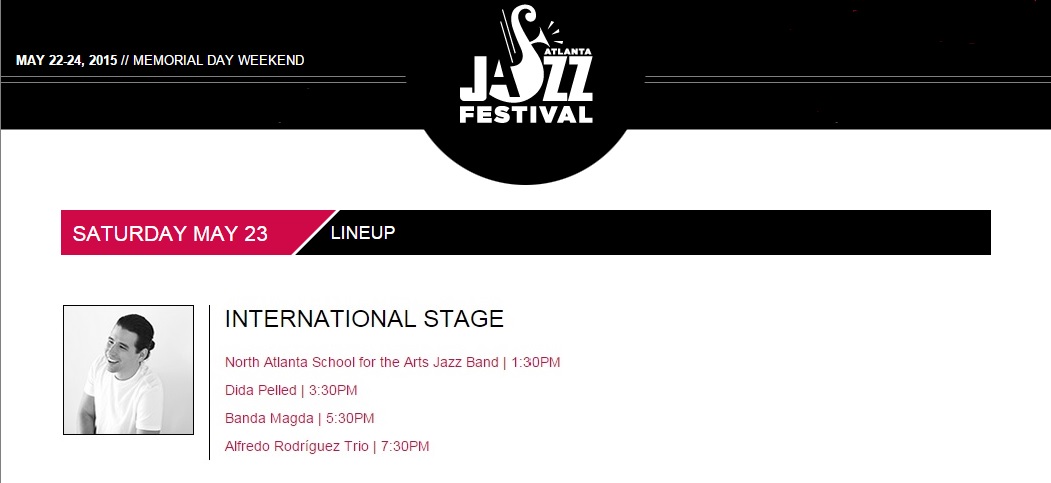Image resolution: width=1051 pixels, height=483 pixels.
Task: Click the MAY 22-24, 2015 date text
Action: click(x=67, y=60)
